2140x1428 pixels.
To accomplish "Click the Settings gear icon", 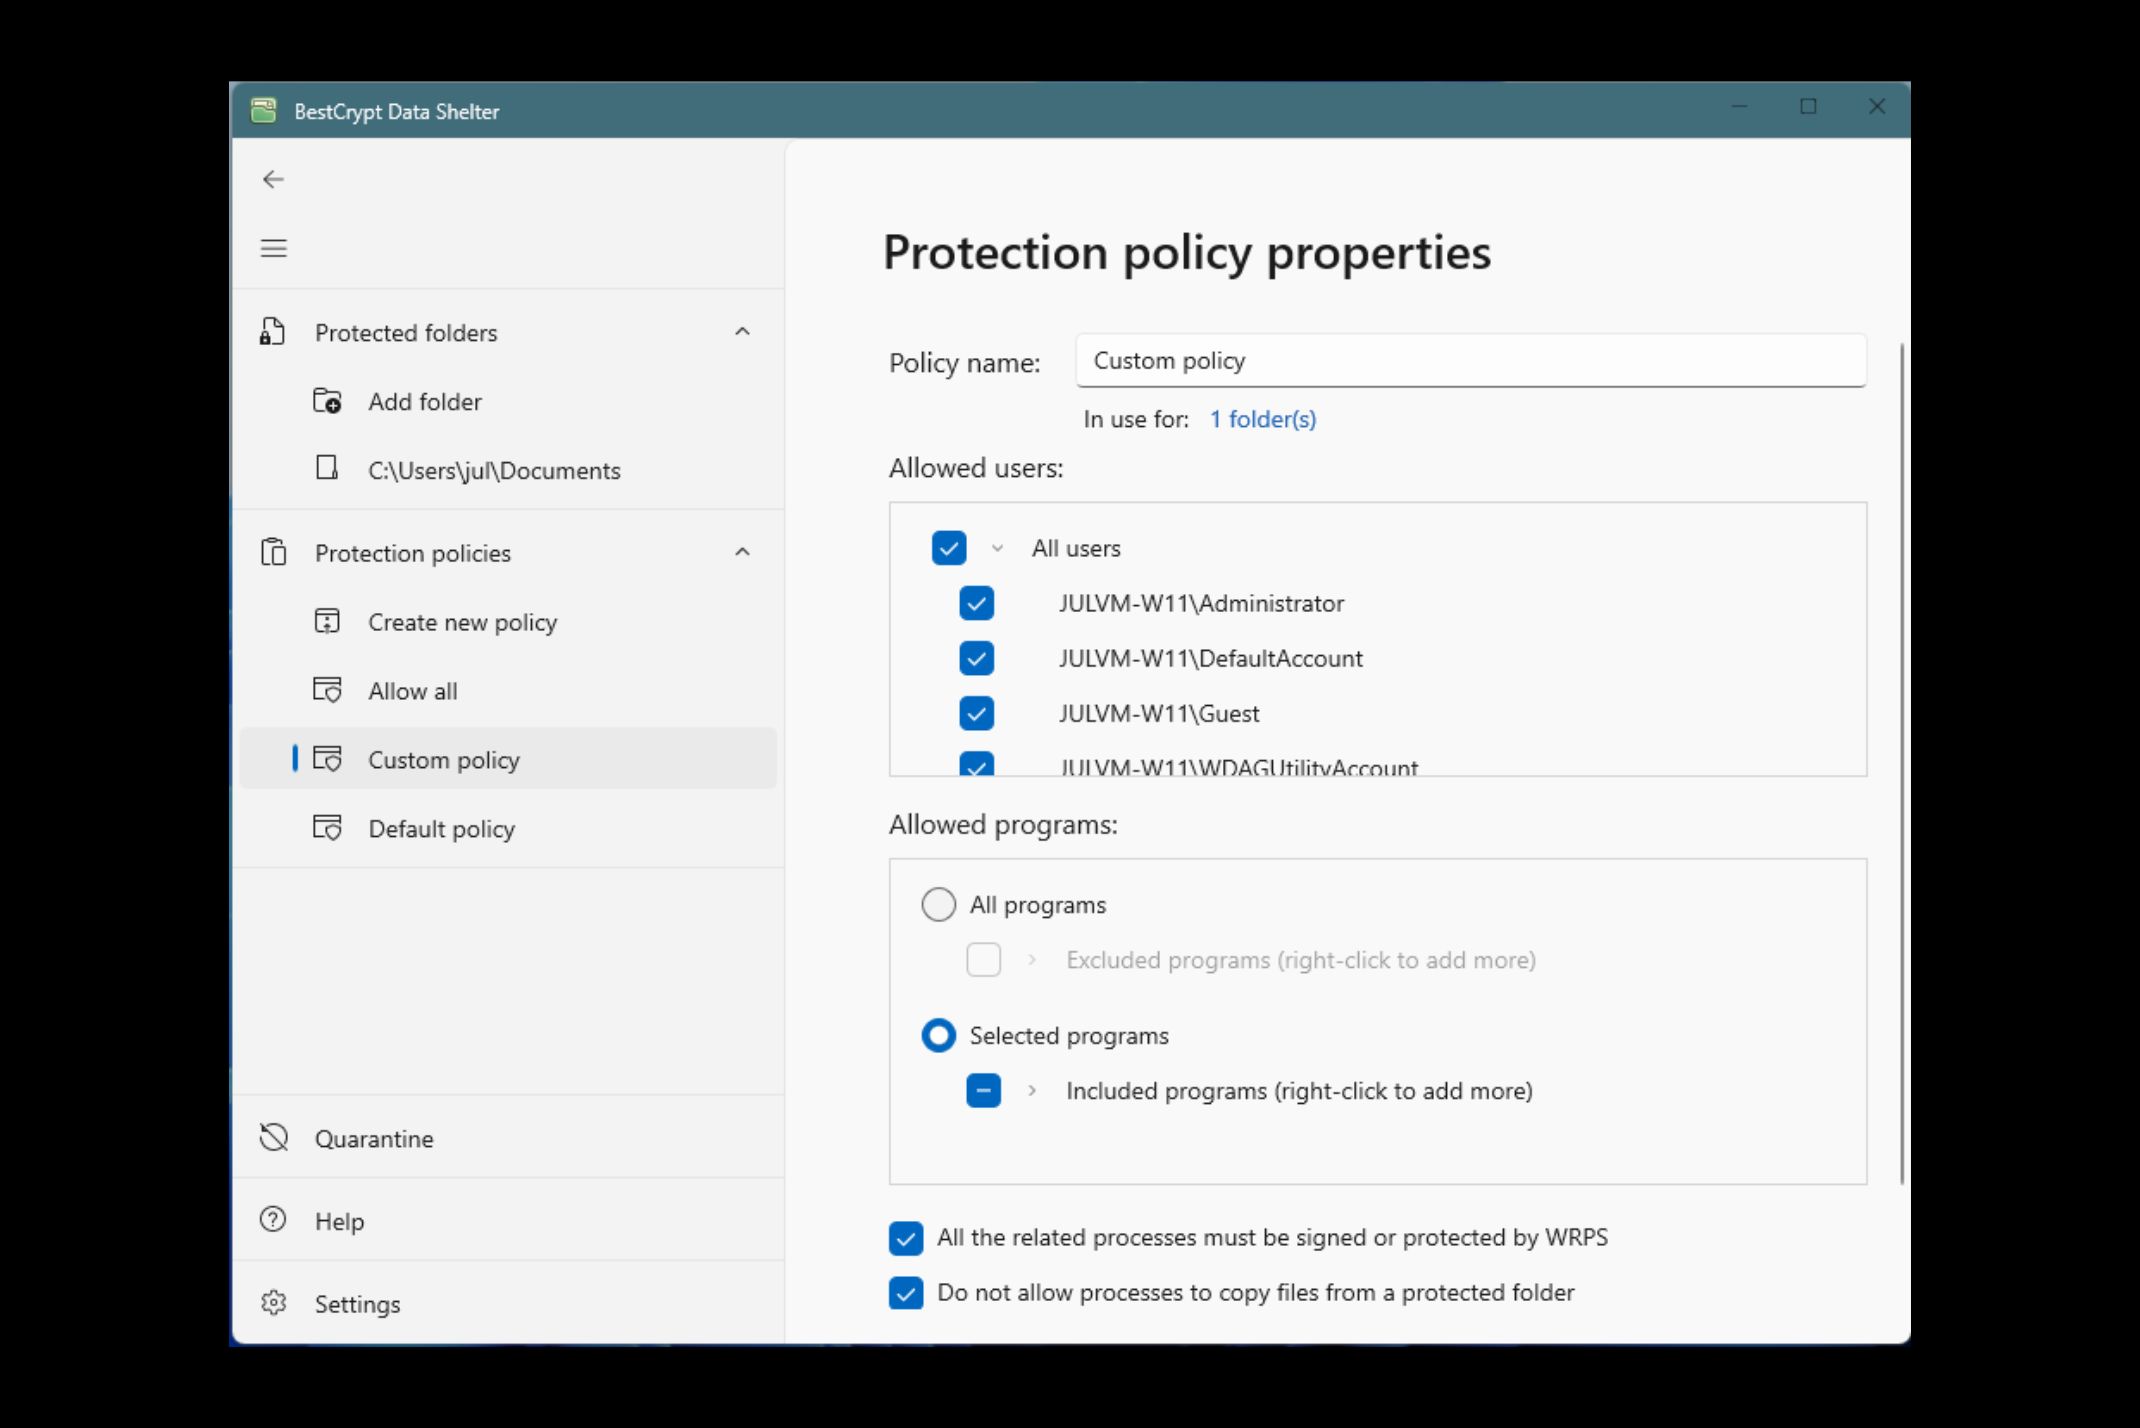I will coord(273,1303).
